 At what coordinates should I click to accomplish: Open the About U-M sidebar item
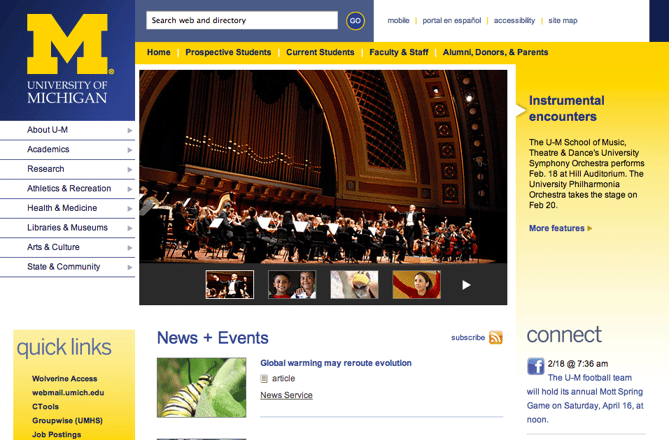(47, 130)
